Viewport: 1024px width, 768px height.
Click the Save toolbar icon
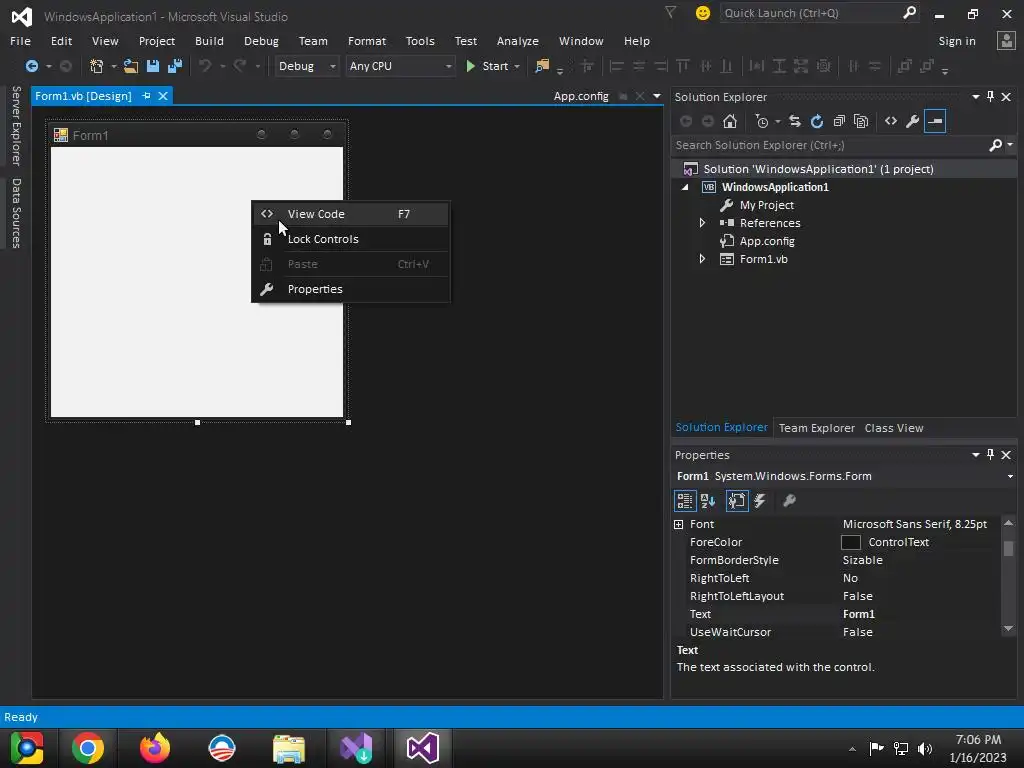tap(153, 66)
